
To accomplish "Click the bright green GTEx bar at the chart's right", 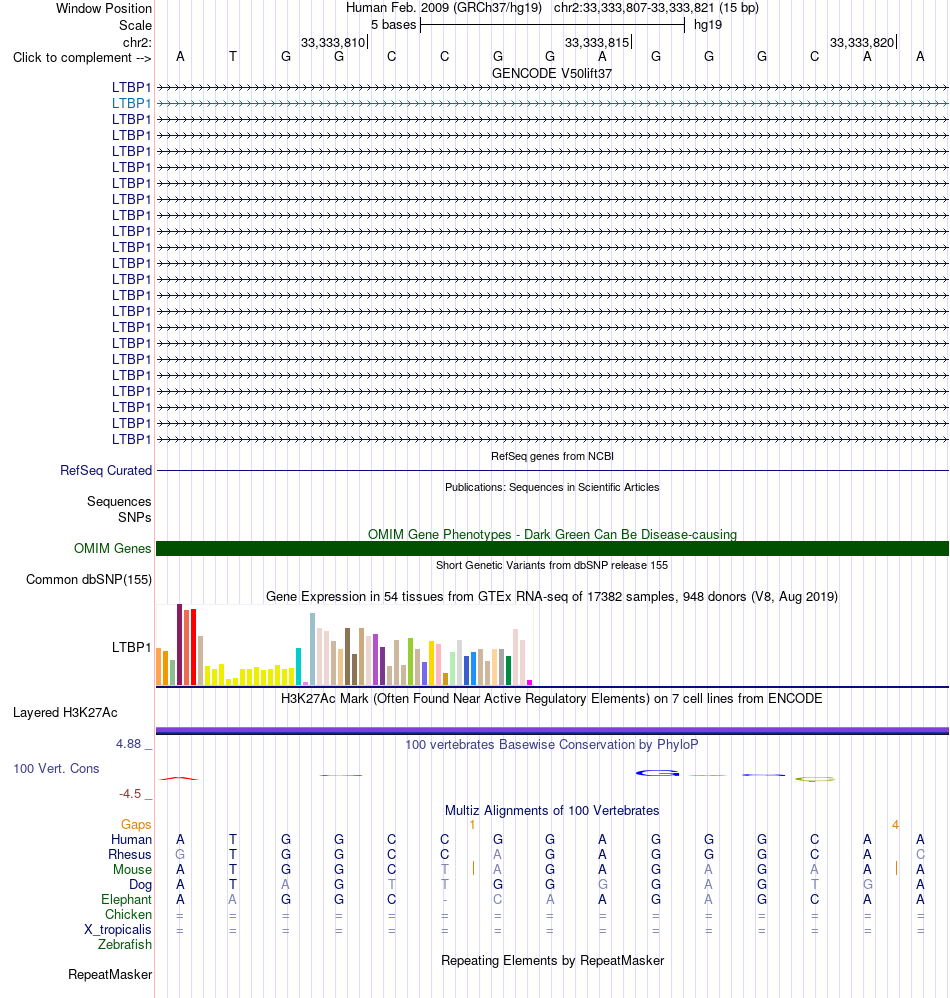I will tap(508, 670).
